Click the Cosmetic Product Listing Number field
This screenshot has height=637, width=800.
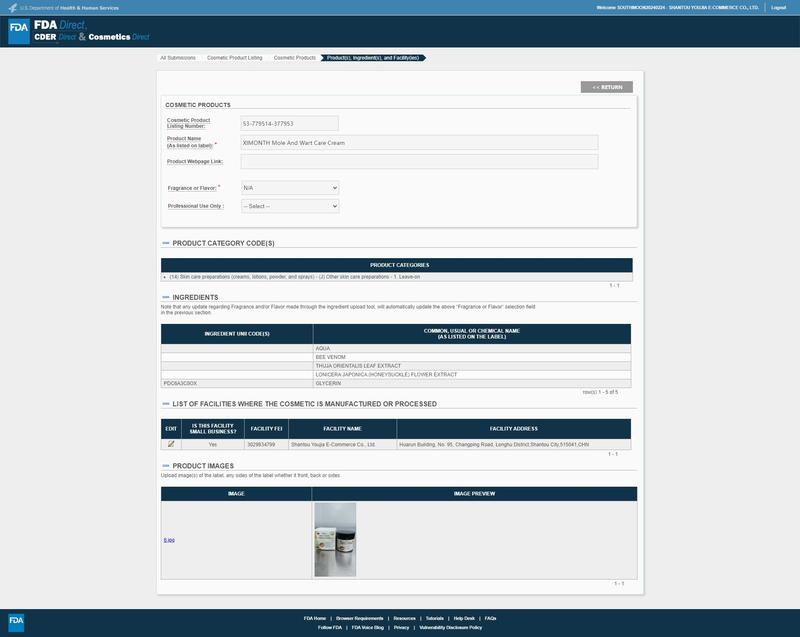[x=289, y=123]
